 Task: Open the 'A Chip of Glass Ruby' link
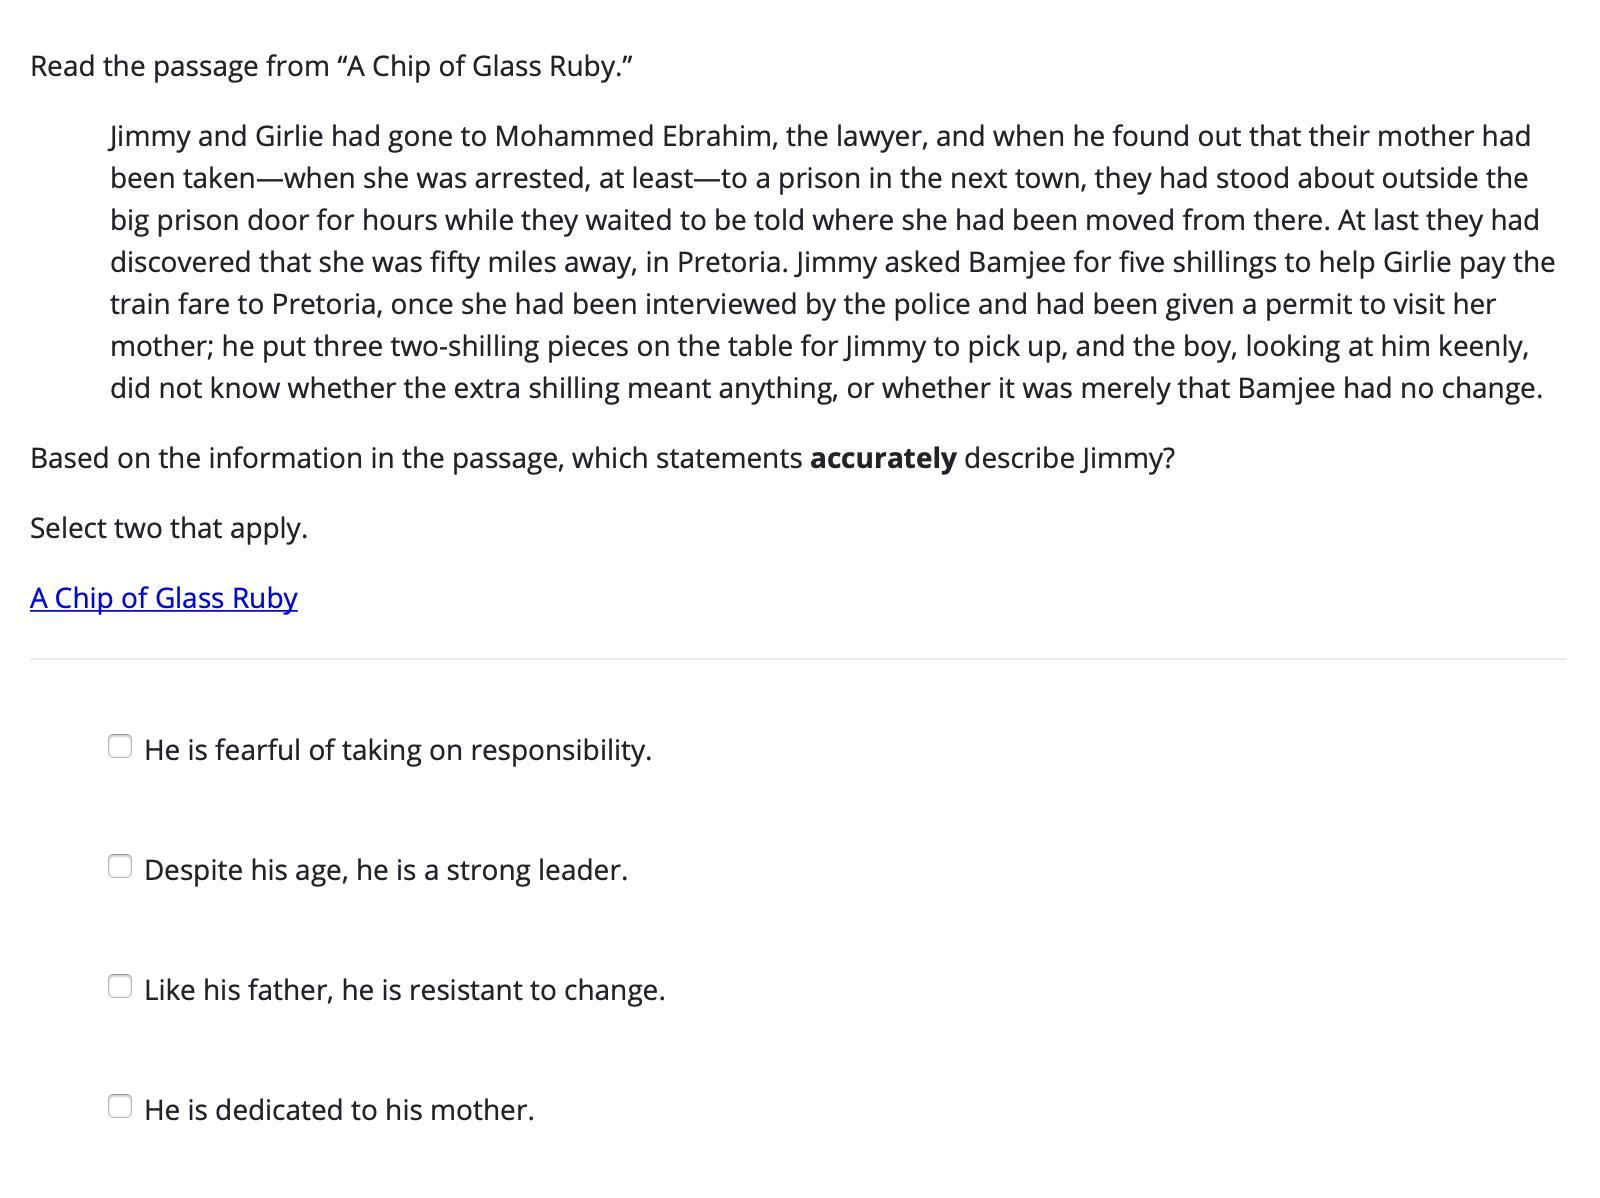(x=164, y=598)
